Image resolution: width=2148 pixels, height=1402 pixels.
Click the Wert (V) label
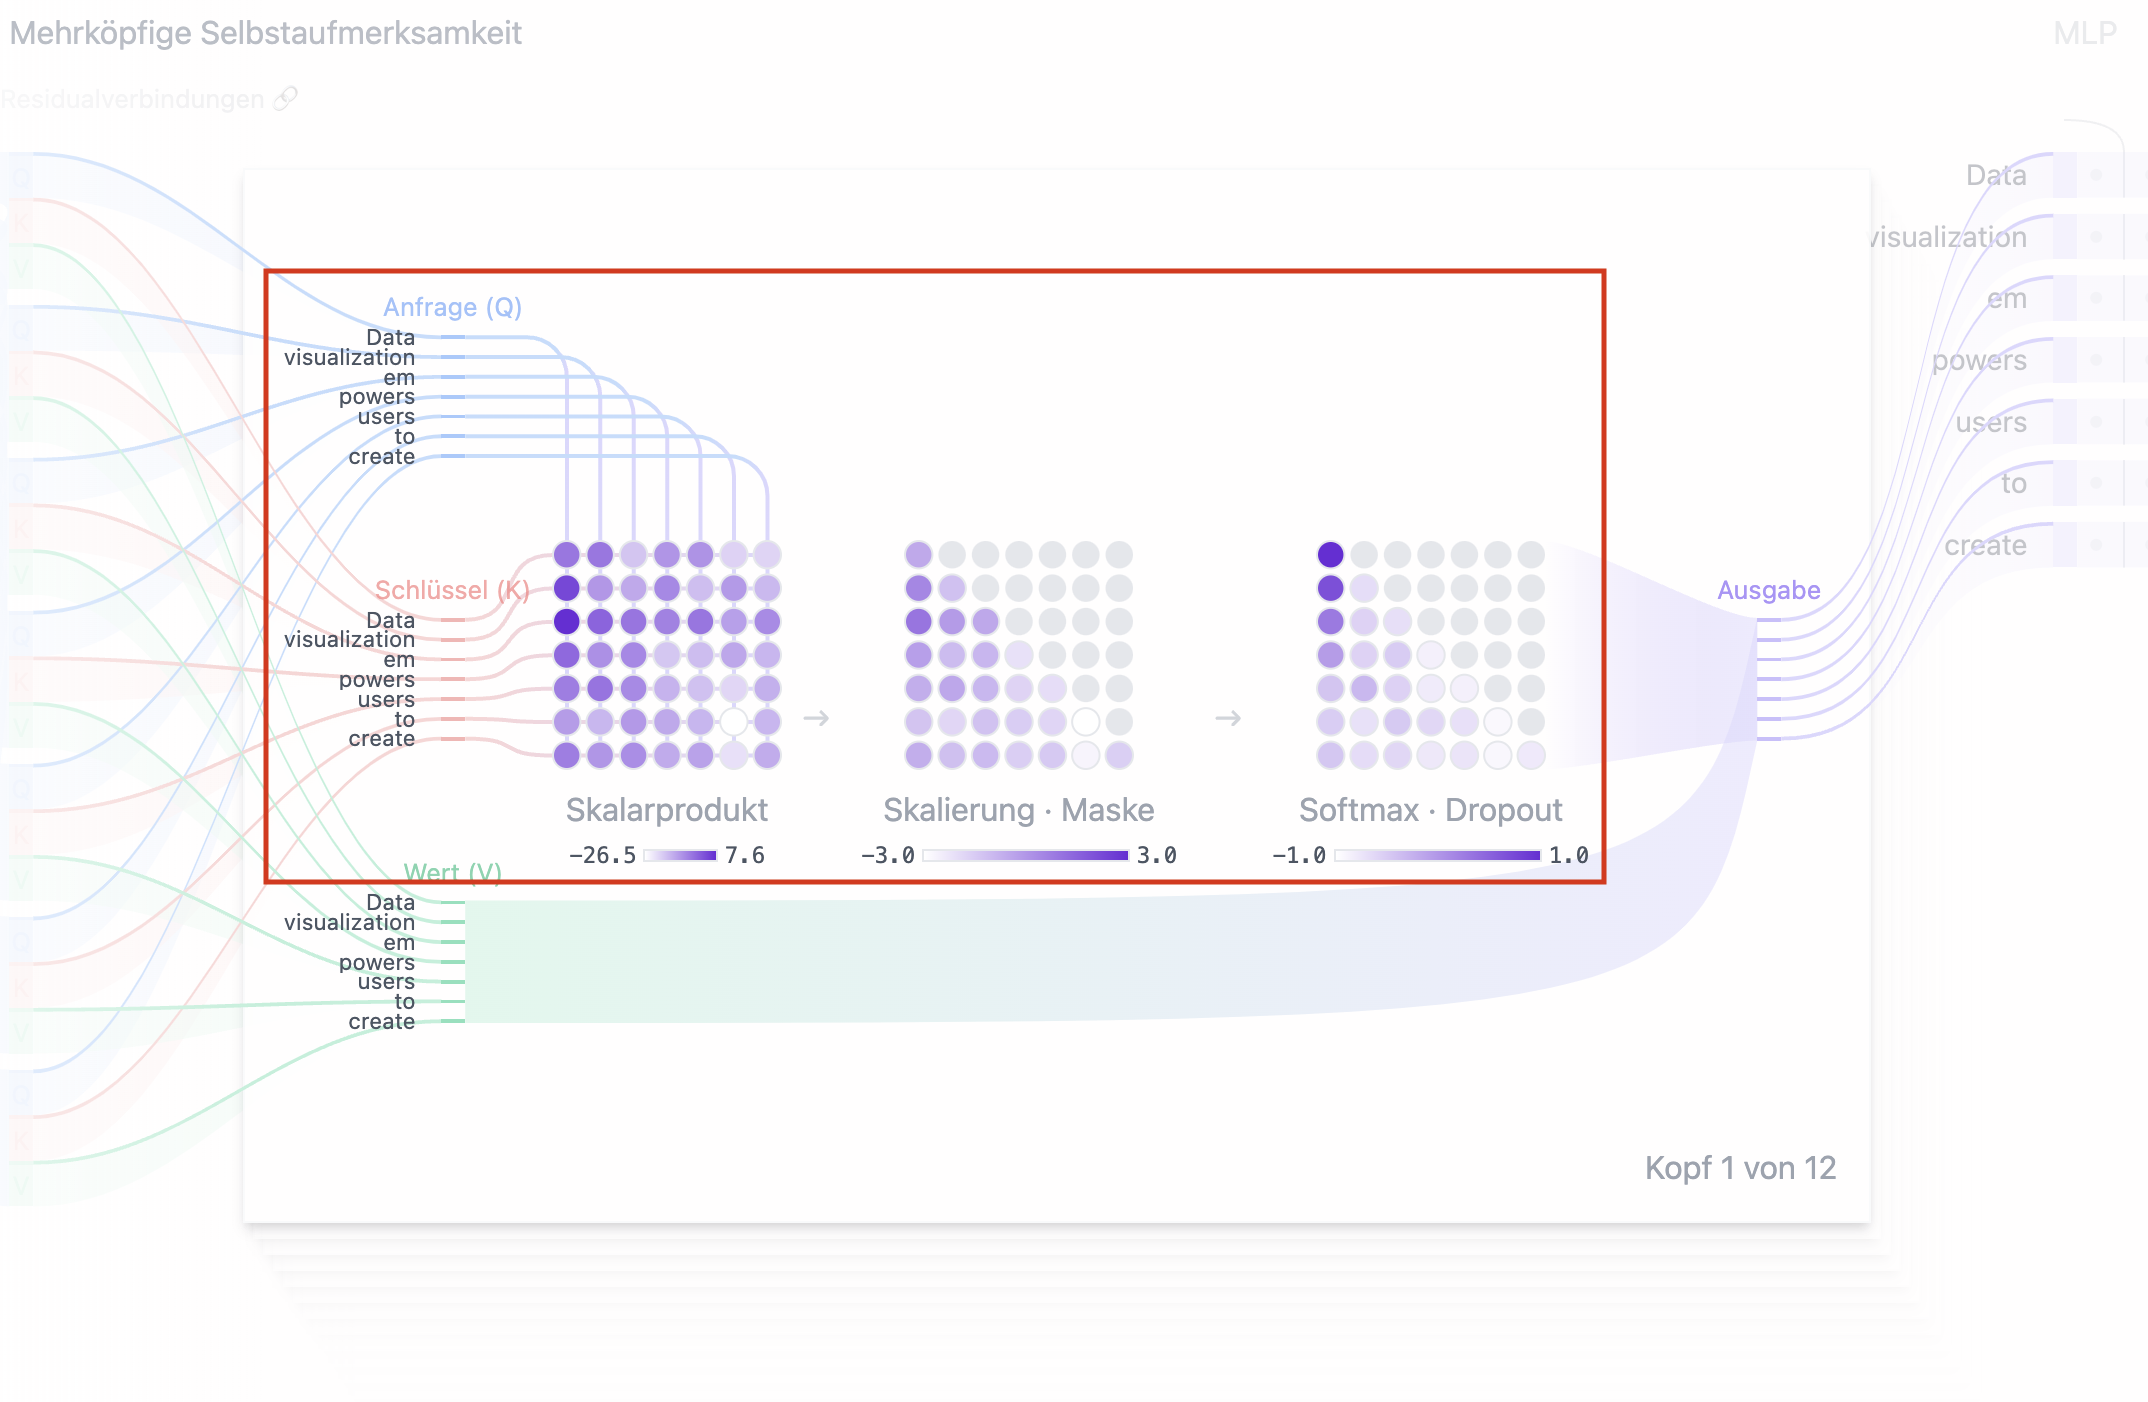(x=452, y=872)
